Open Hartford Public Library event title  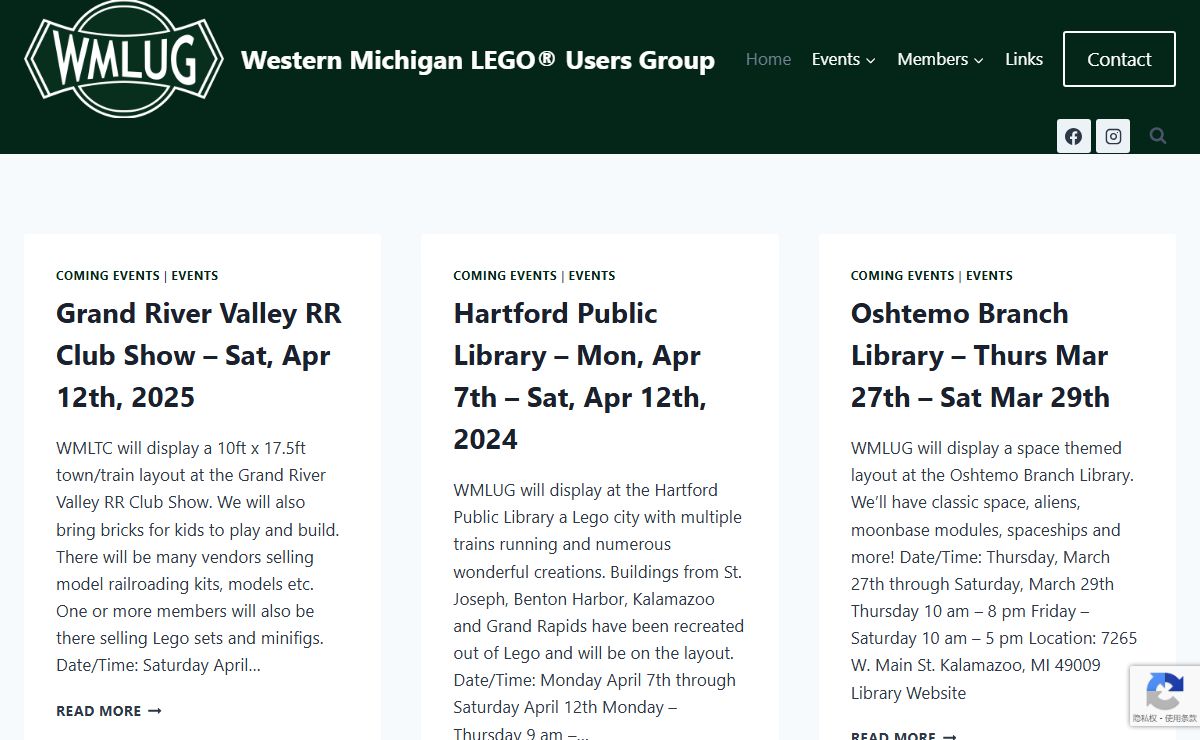(x=580, y=376)
